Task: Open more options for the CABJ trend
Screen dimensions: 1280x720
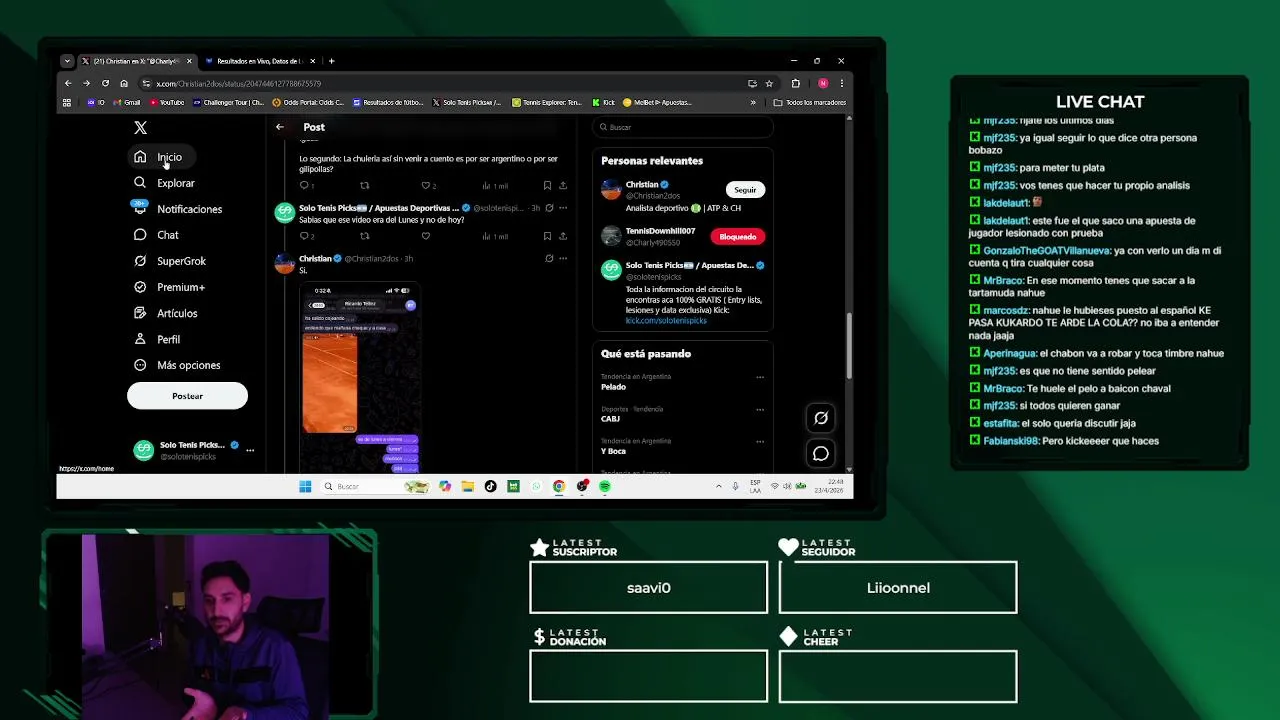Action: (760, 409)
